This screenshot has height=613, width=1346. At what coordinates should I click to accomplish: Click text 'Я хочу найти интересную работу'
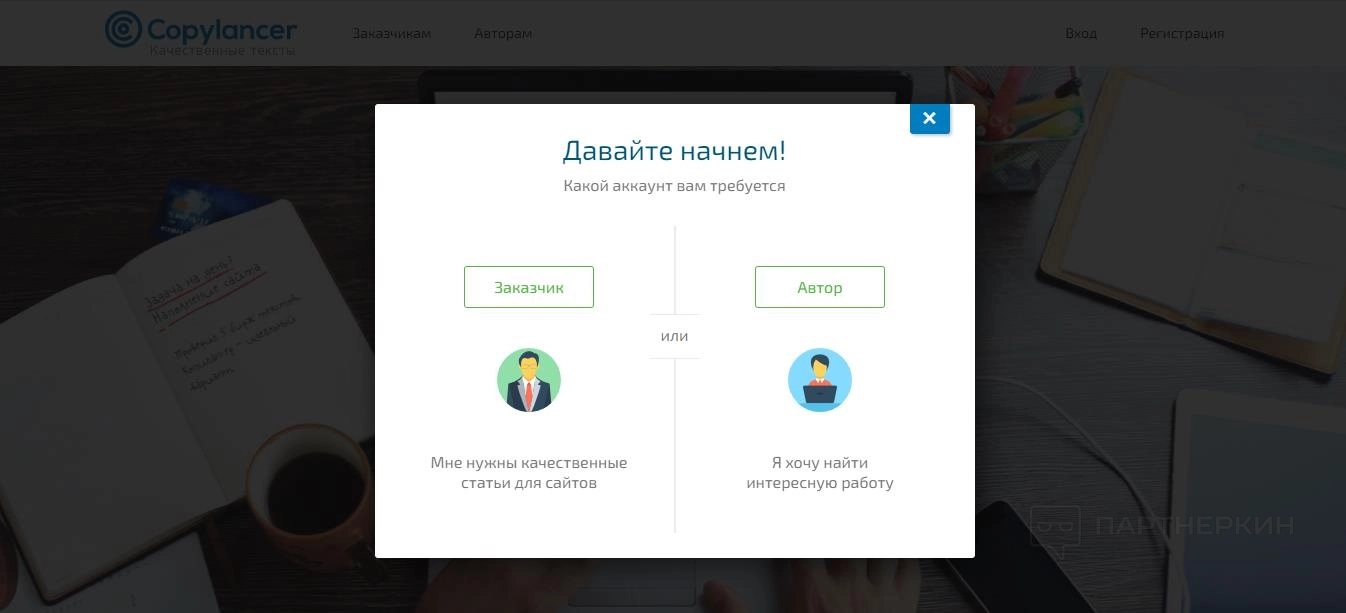tap(820, 473)
